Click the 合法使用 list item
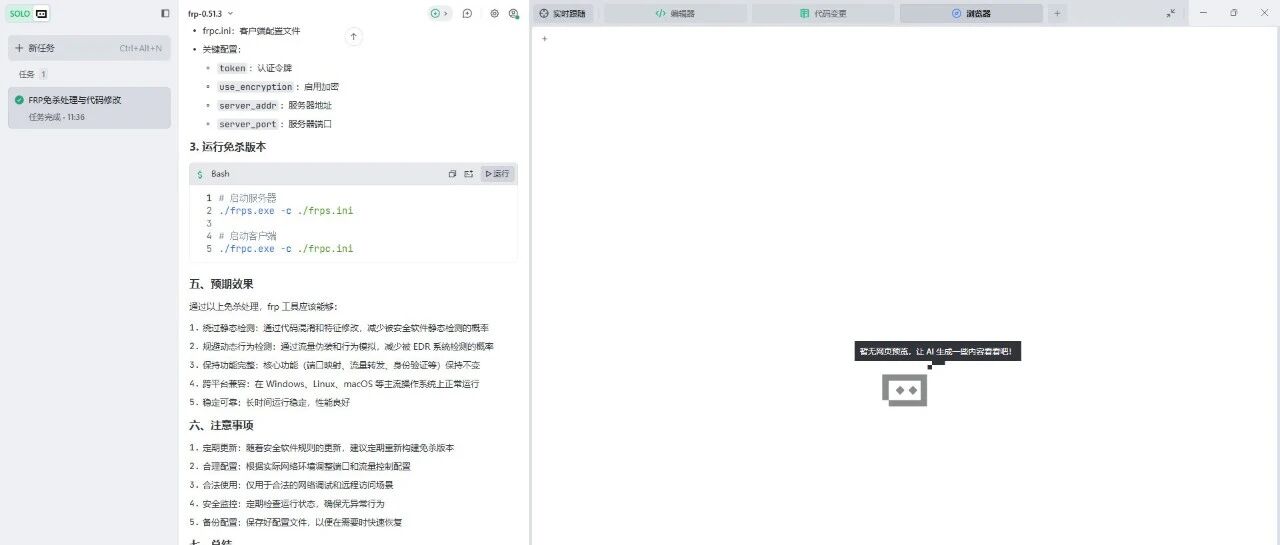This screenshot has height=545, width=1280. click(x=292, y=485)
